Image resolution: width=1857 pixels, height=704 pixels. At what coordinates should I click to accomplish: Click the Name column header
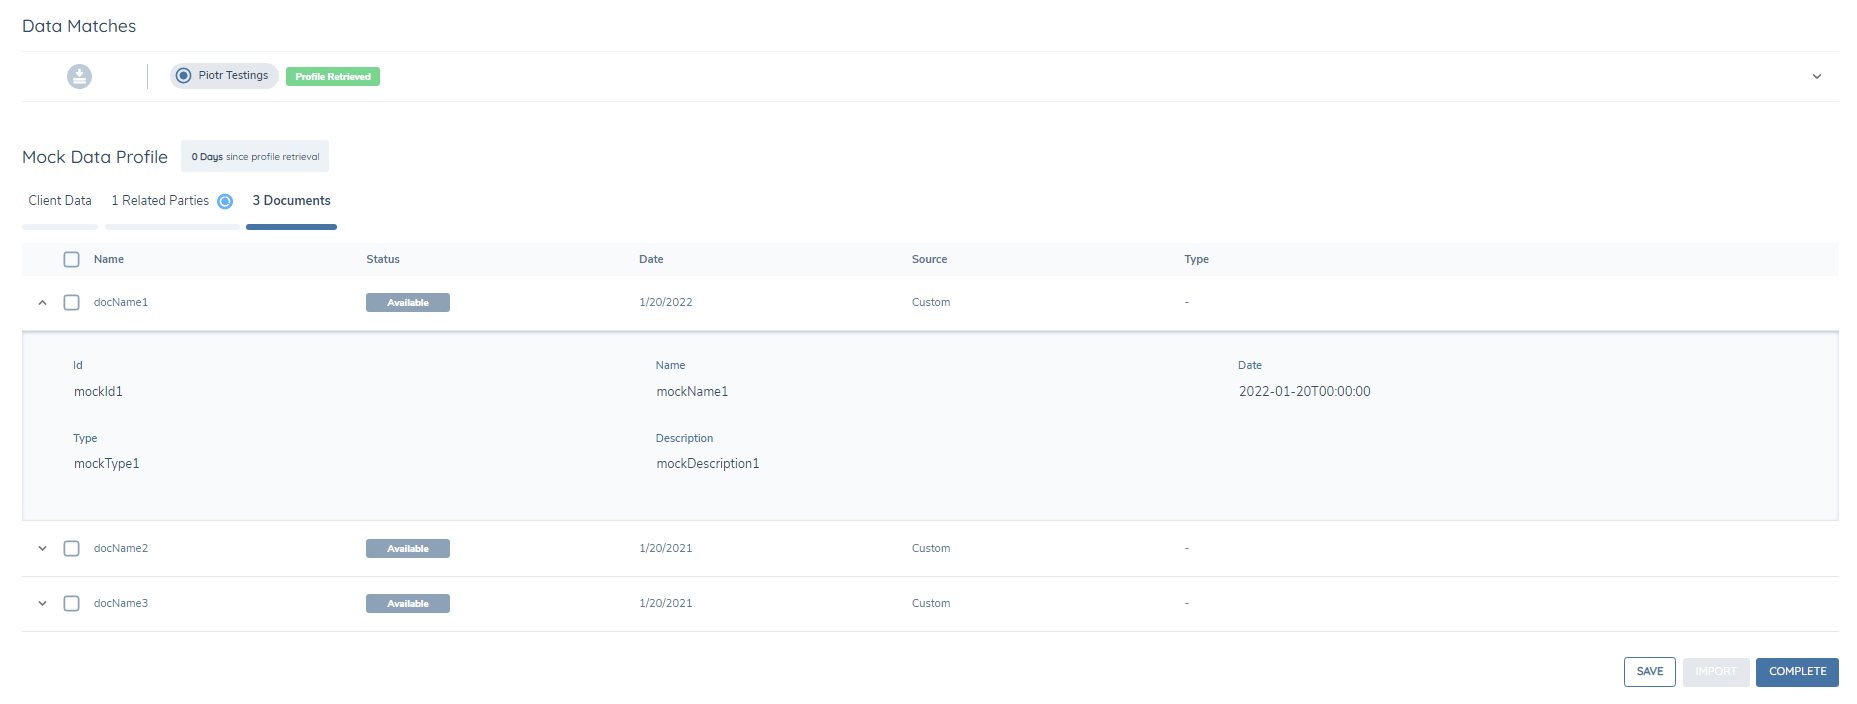[x=109, y=259]
